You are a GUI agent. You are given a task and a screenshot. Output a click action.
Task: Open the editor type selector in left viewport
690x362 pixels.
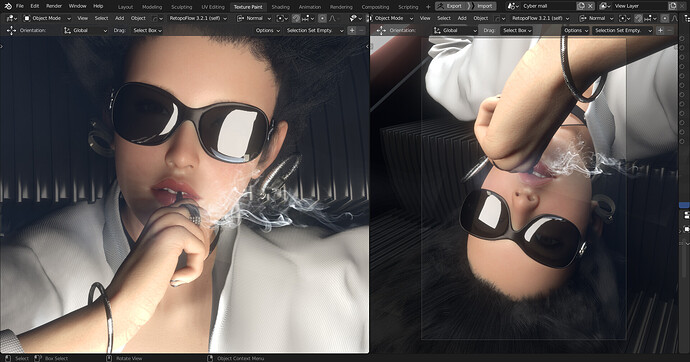coord(11,18)
